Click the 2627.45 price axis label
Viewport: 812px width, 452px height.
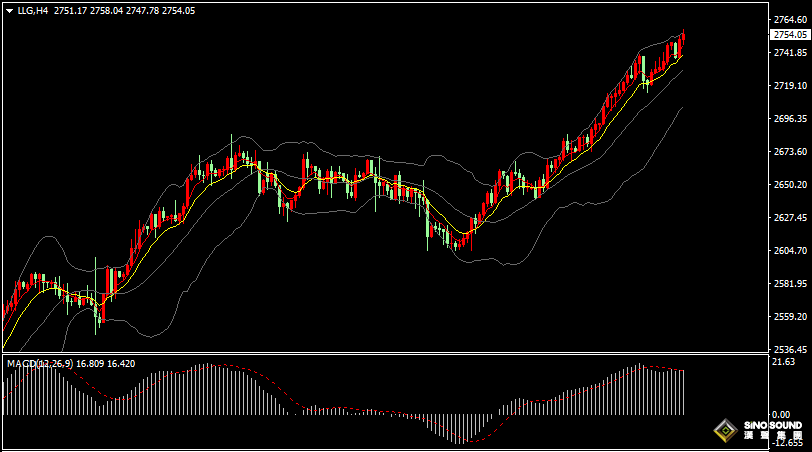coord(790,218)
